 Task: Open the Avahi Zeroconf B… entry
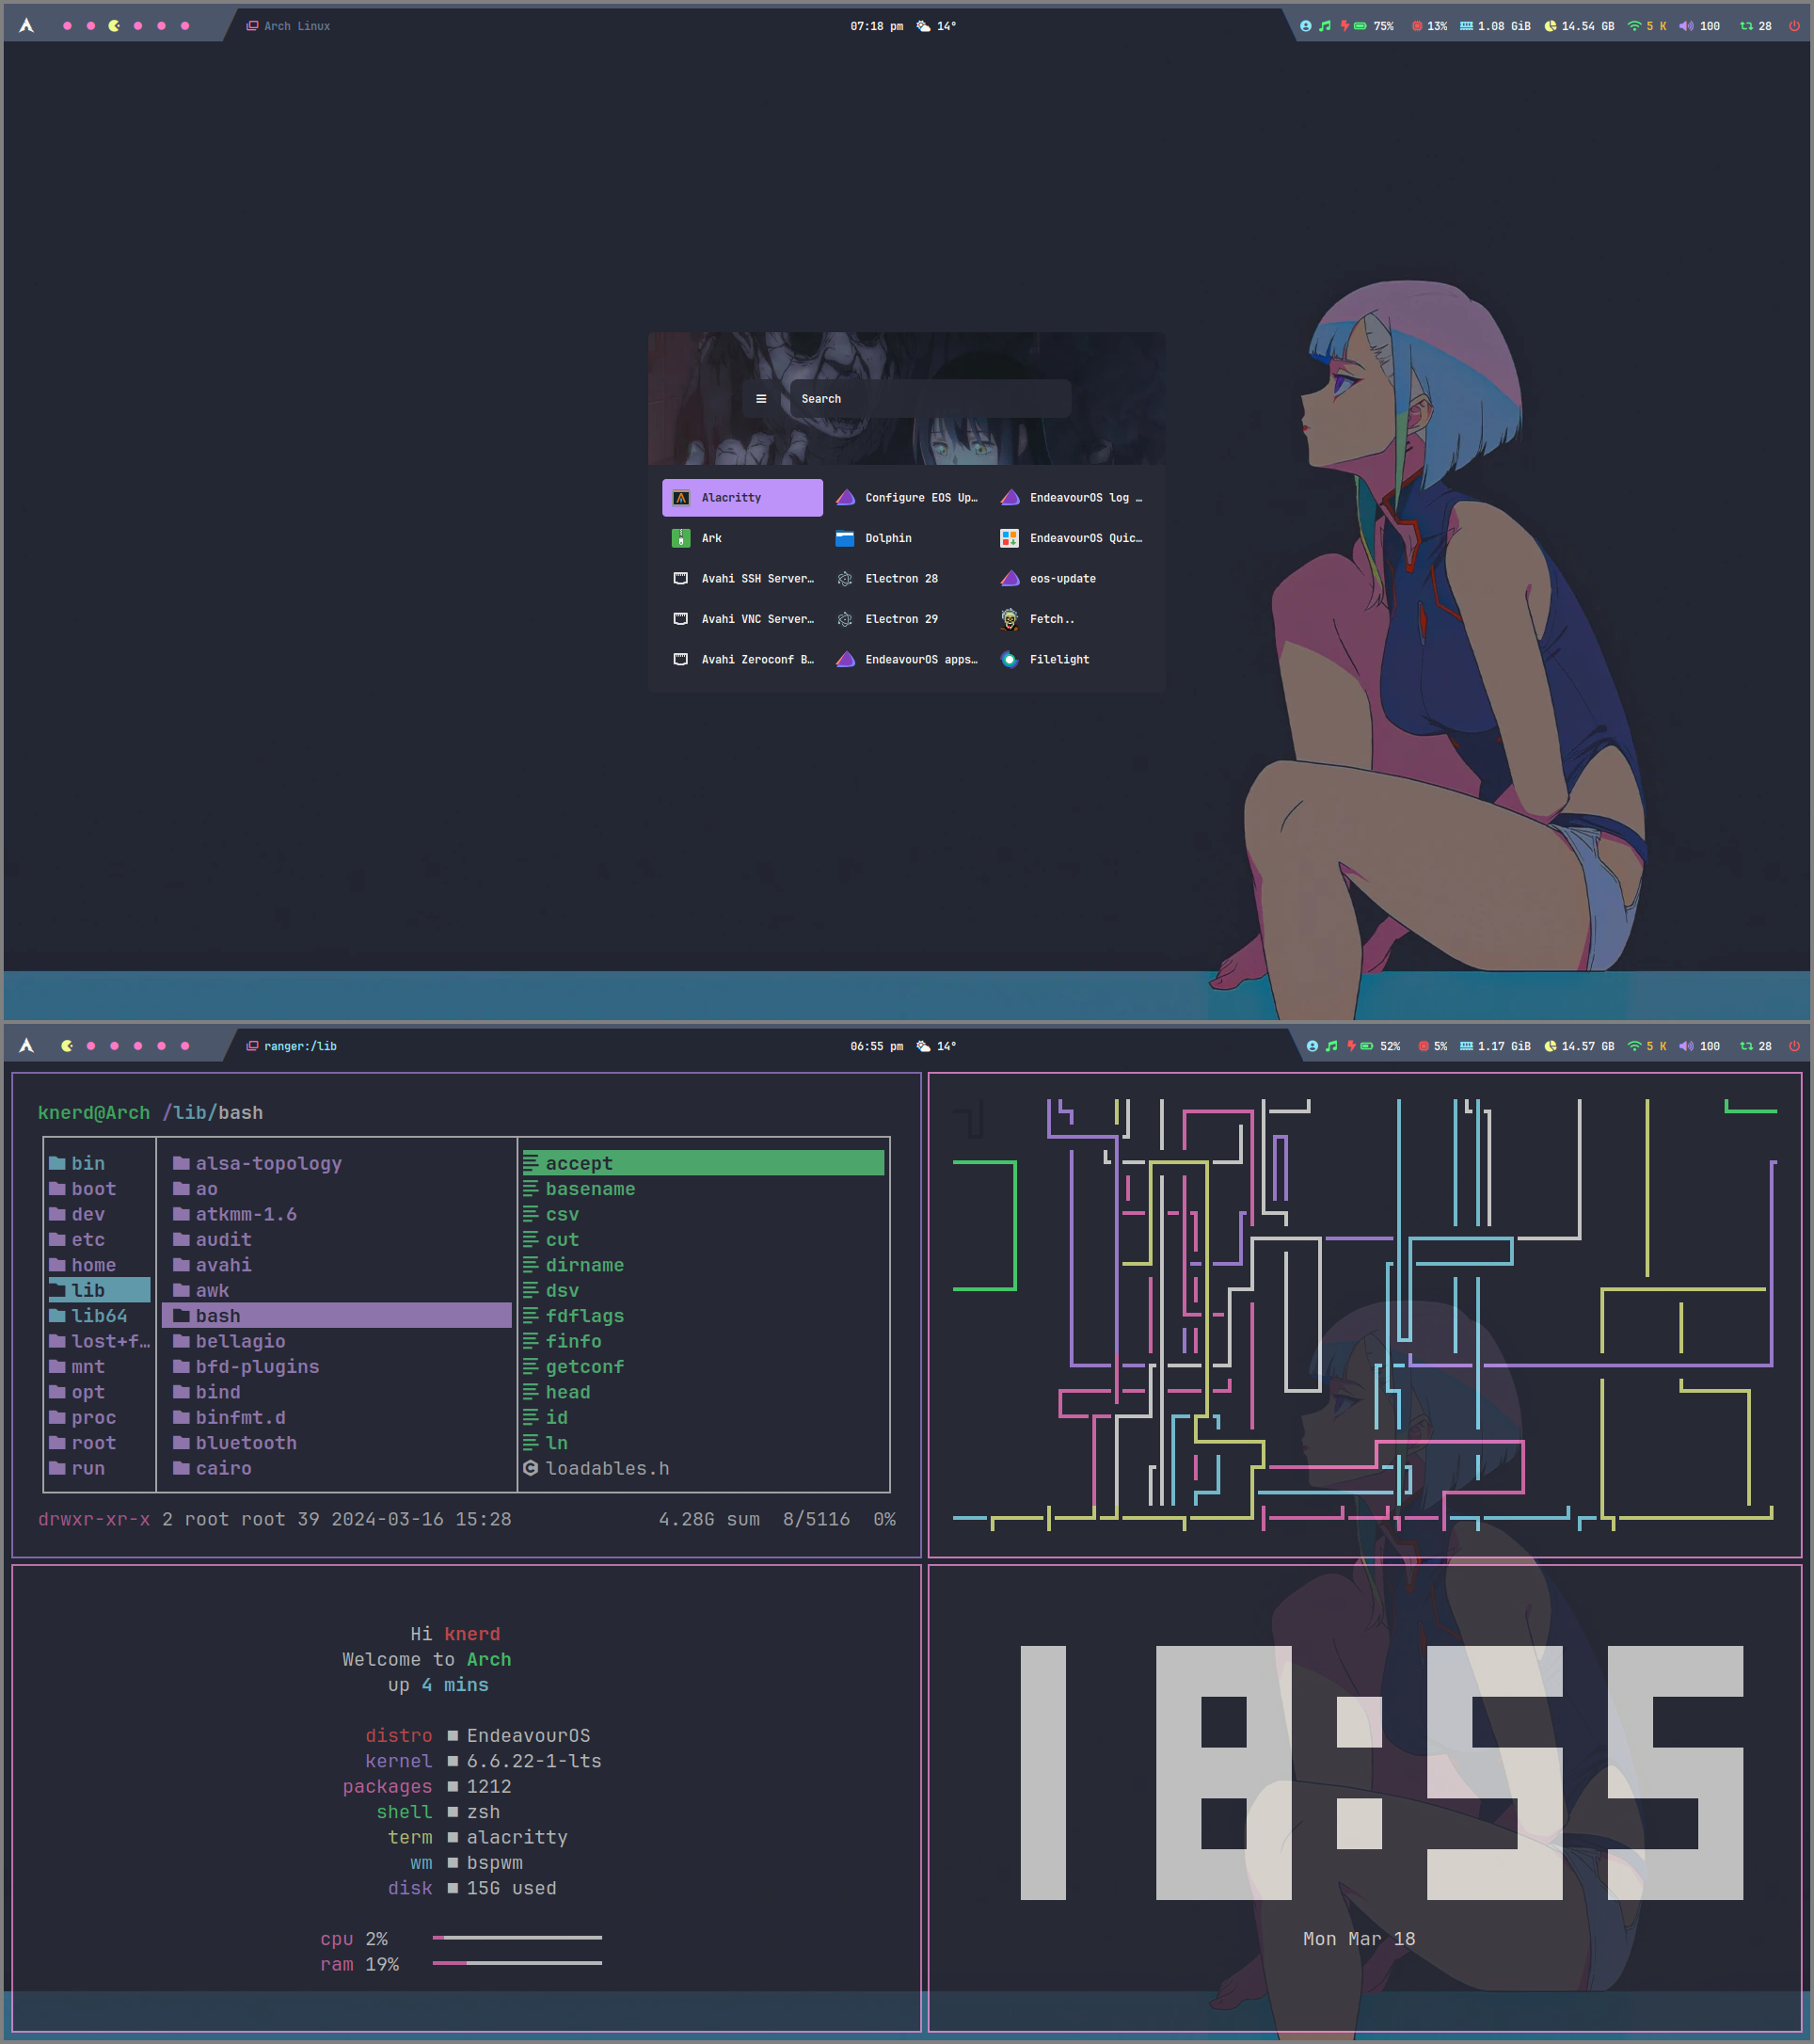click(742, 659)
